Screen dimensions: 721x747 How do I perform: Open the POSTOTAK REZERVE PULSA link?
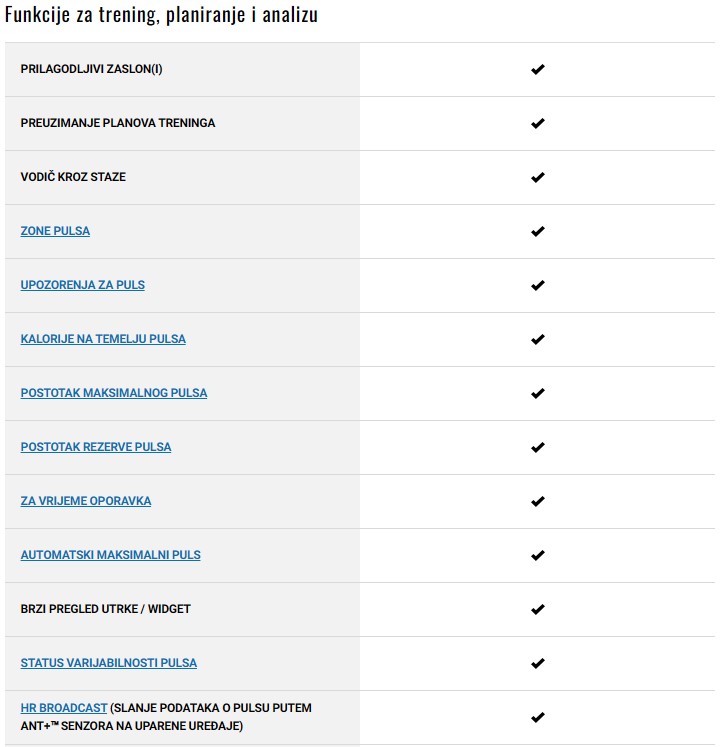95,447
